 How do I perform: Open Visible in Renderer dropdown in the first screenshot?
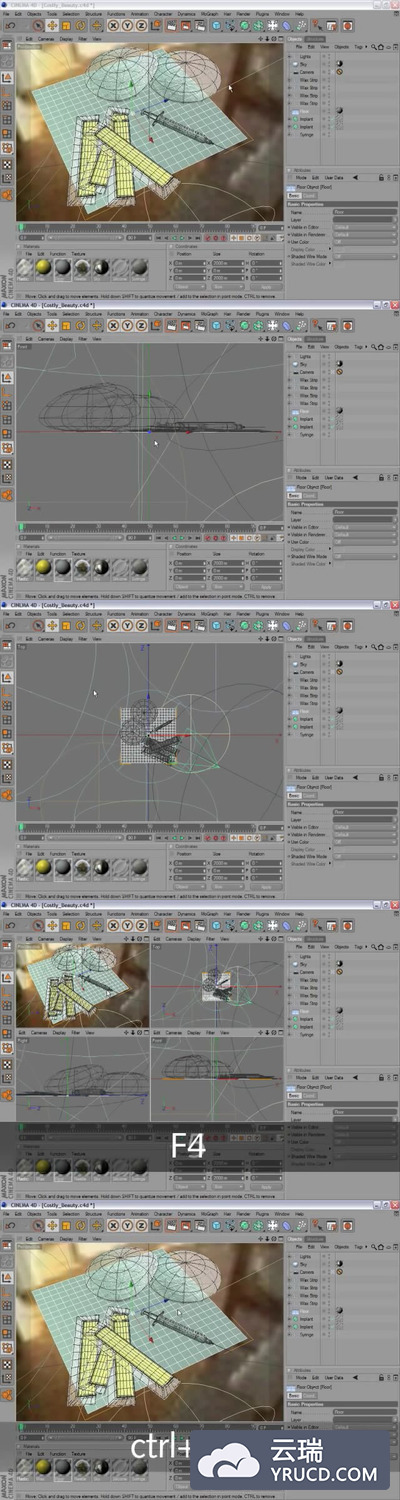pyautogui.click(x=364, y=234)
